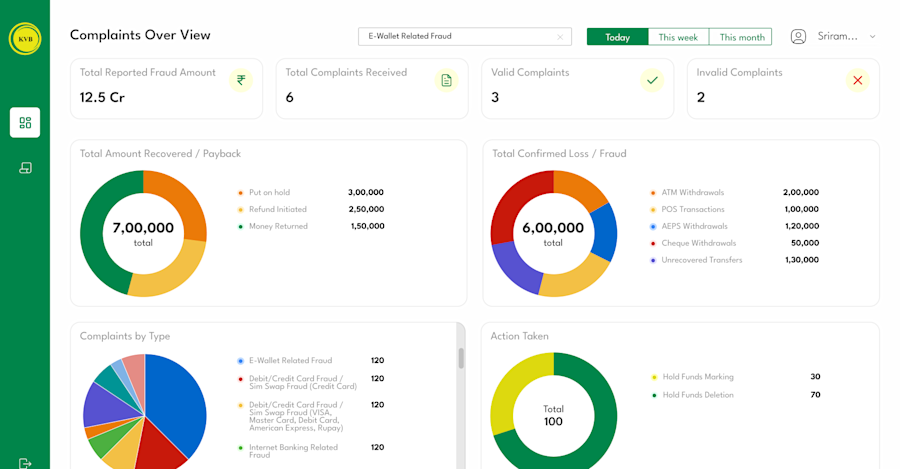Select the Today tab
Viewport: 900px width, 469px height.
(x=618, y=37)
